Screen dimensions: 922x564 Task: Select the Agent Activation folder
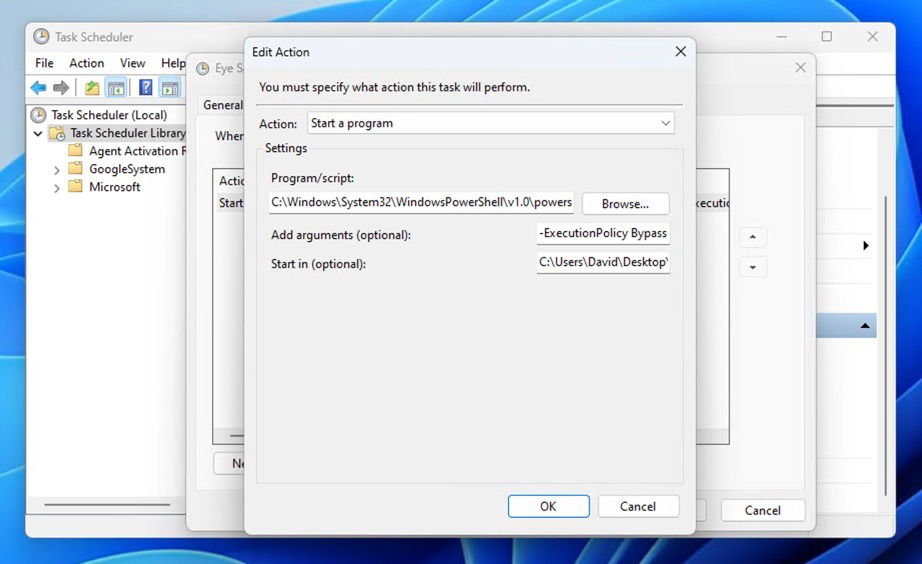coord(138,151)
